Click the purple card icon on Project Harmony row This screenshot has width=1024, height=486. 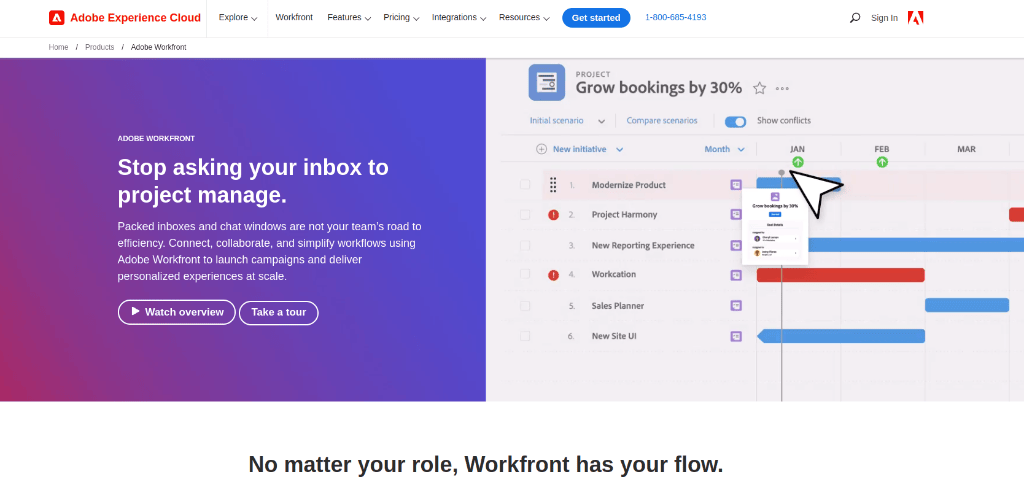click(x=736, y=214)
